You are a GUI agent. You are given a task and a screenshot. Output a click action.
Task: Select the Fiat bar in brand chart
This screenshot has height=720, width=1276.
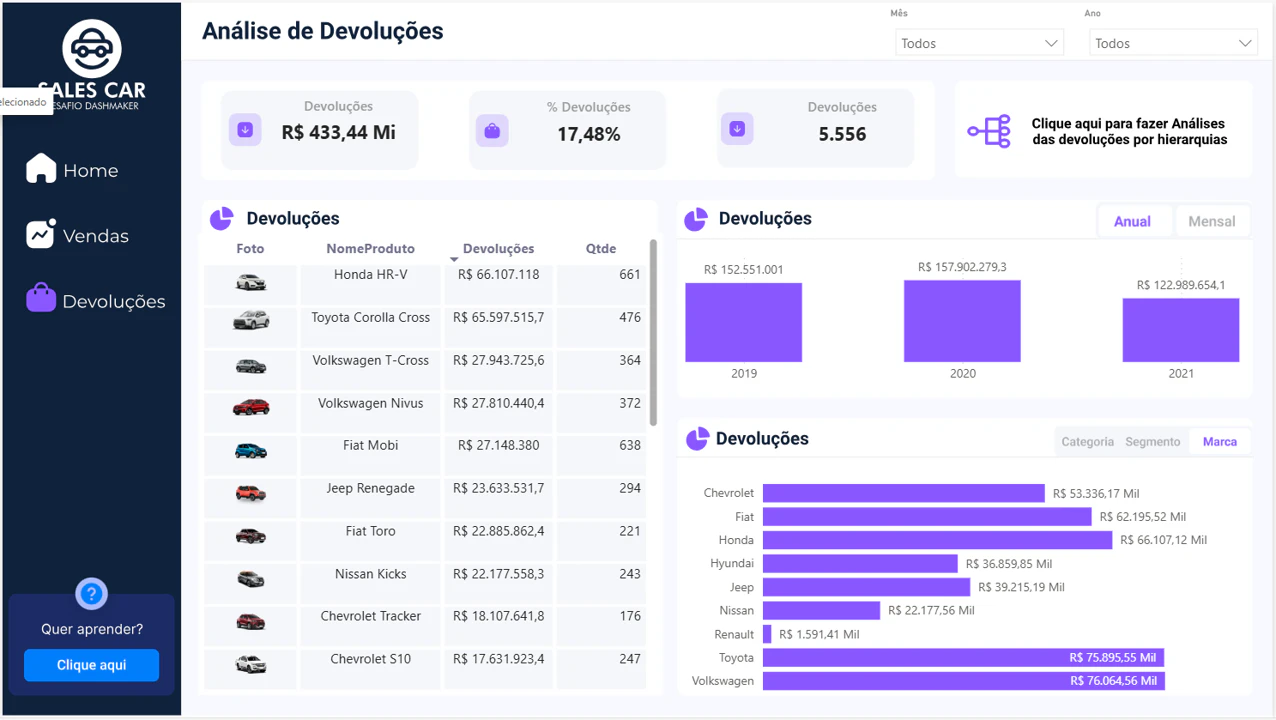pyautogui.click(x=927, y=517)
